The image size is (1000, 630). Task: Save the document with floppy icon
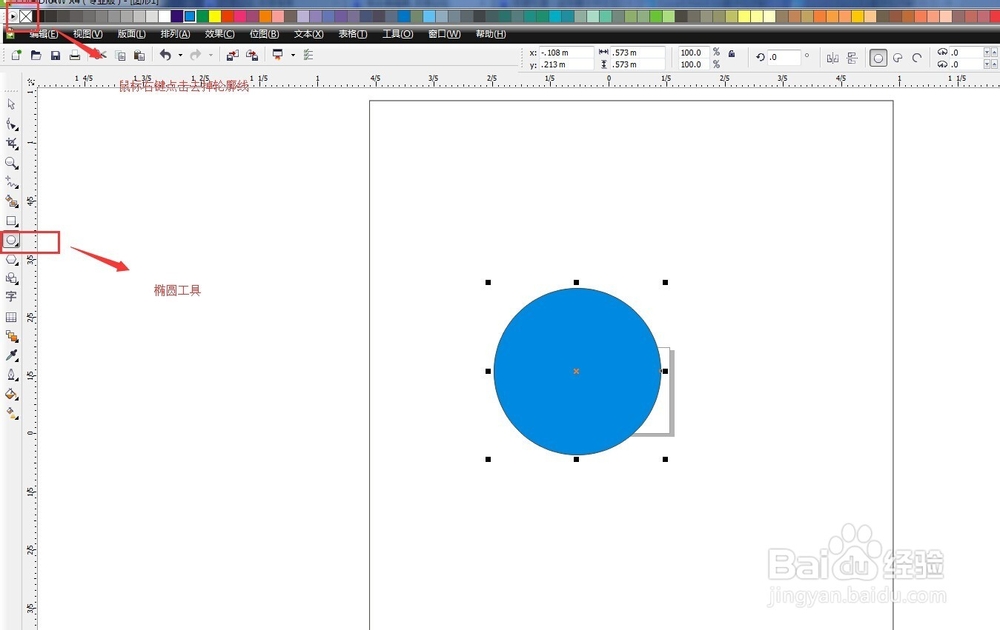pos(55,55)
